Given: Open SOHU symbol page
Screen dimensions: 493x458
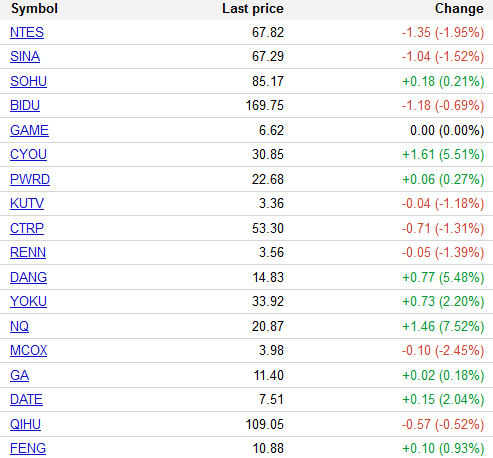Looking at the screenshot, I should (28, 81).
